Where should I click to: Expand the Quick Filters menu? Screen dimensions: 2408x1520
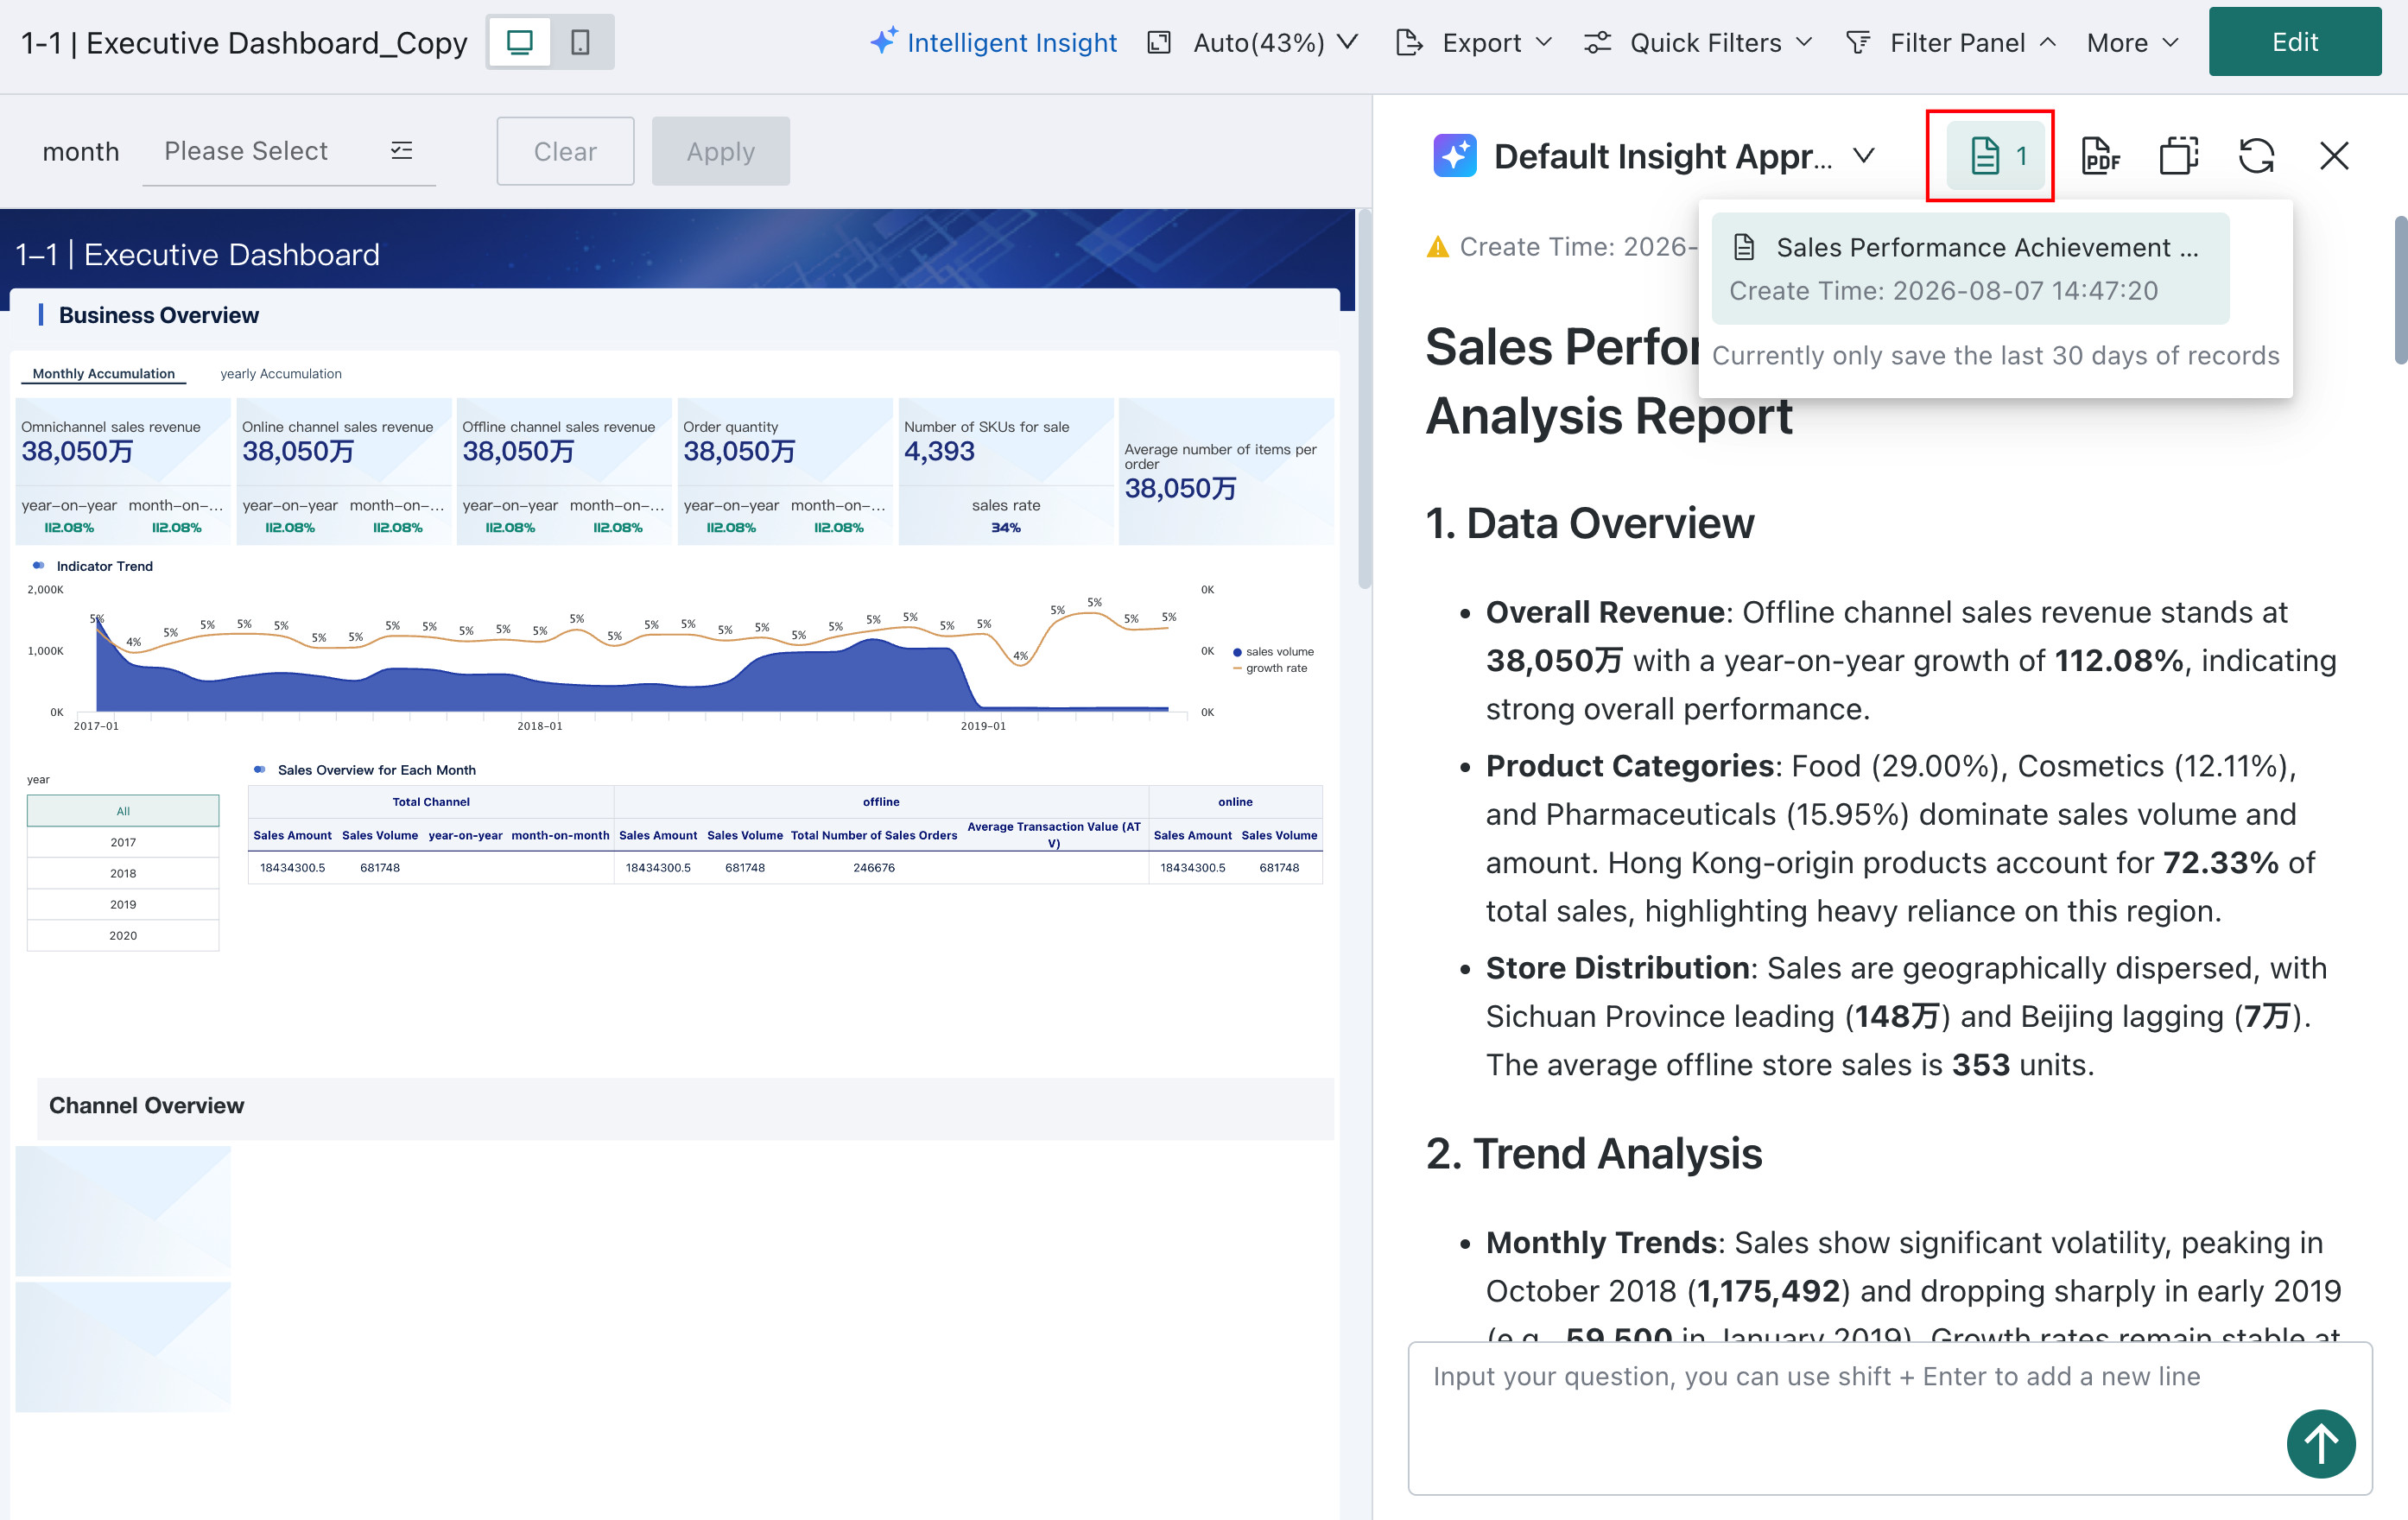tap(1699, 42)
